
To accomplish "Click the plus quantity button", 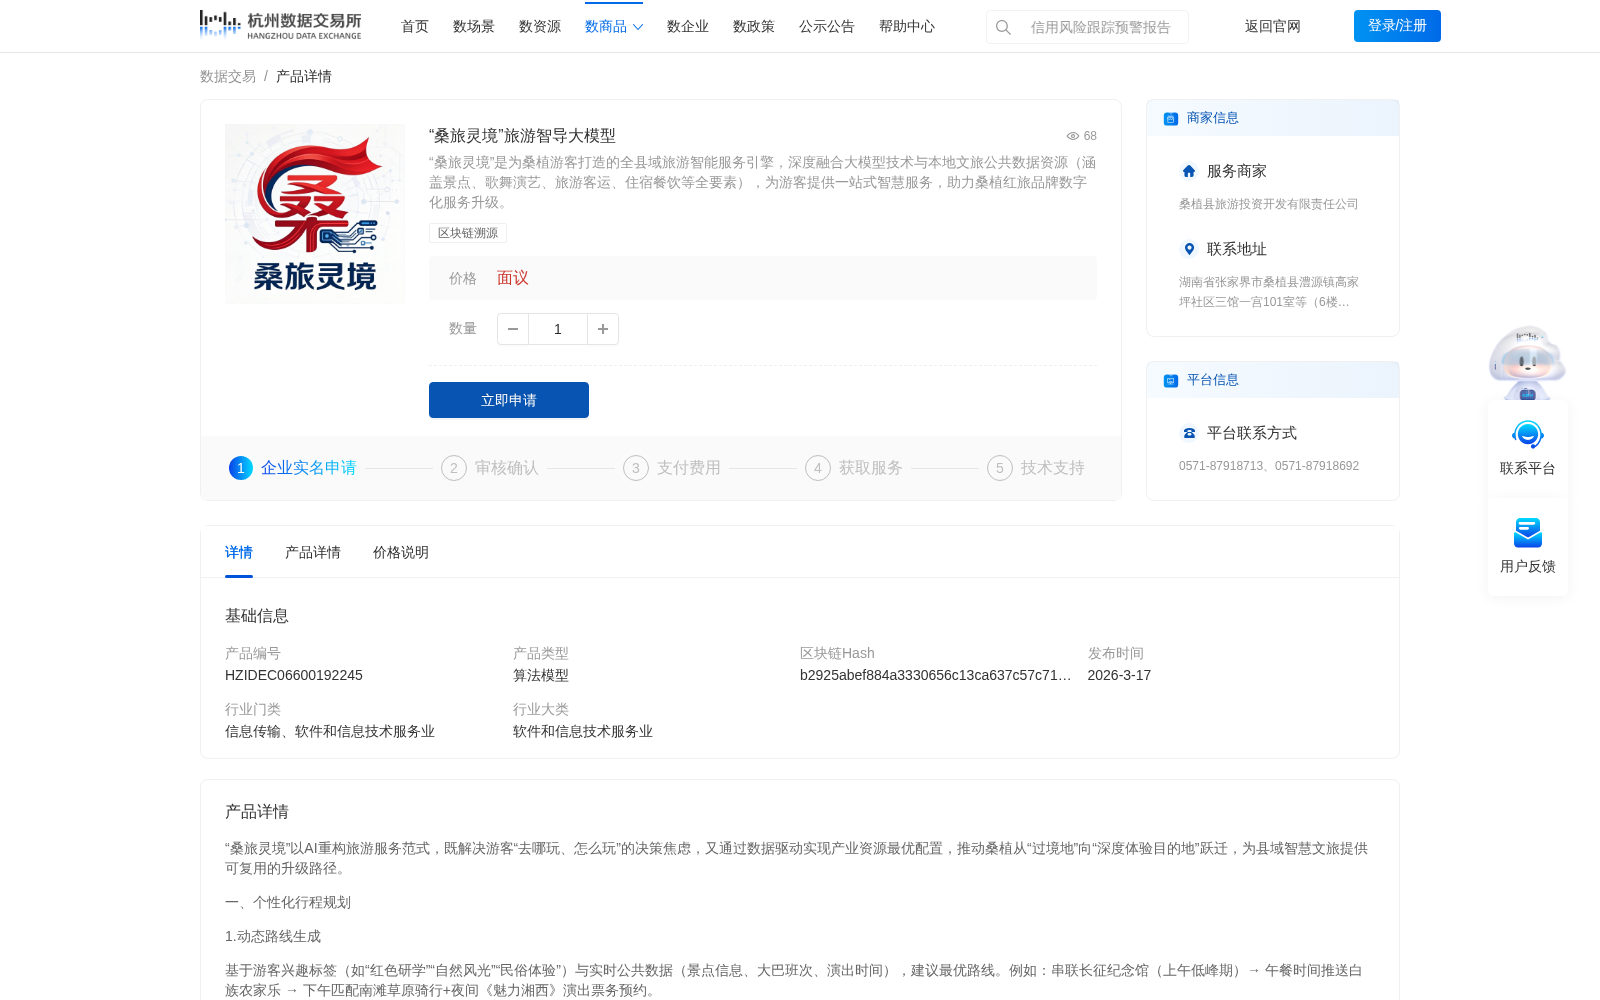I will coord(603,329).
